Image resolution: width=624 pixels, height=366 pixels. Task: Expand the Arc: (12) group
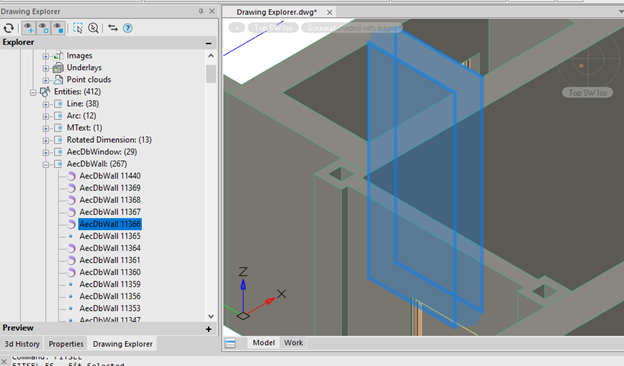click(45, 117)
